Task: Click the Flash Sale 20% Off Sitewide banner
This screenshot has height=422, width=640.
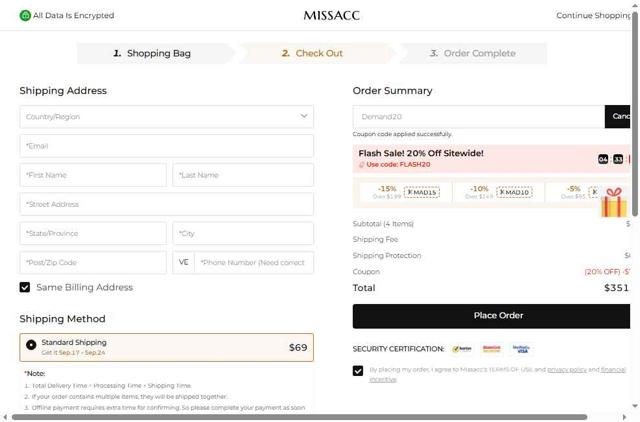Action: pos(491,158)
